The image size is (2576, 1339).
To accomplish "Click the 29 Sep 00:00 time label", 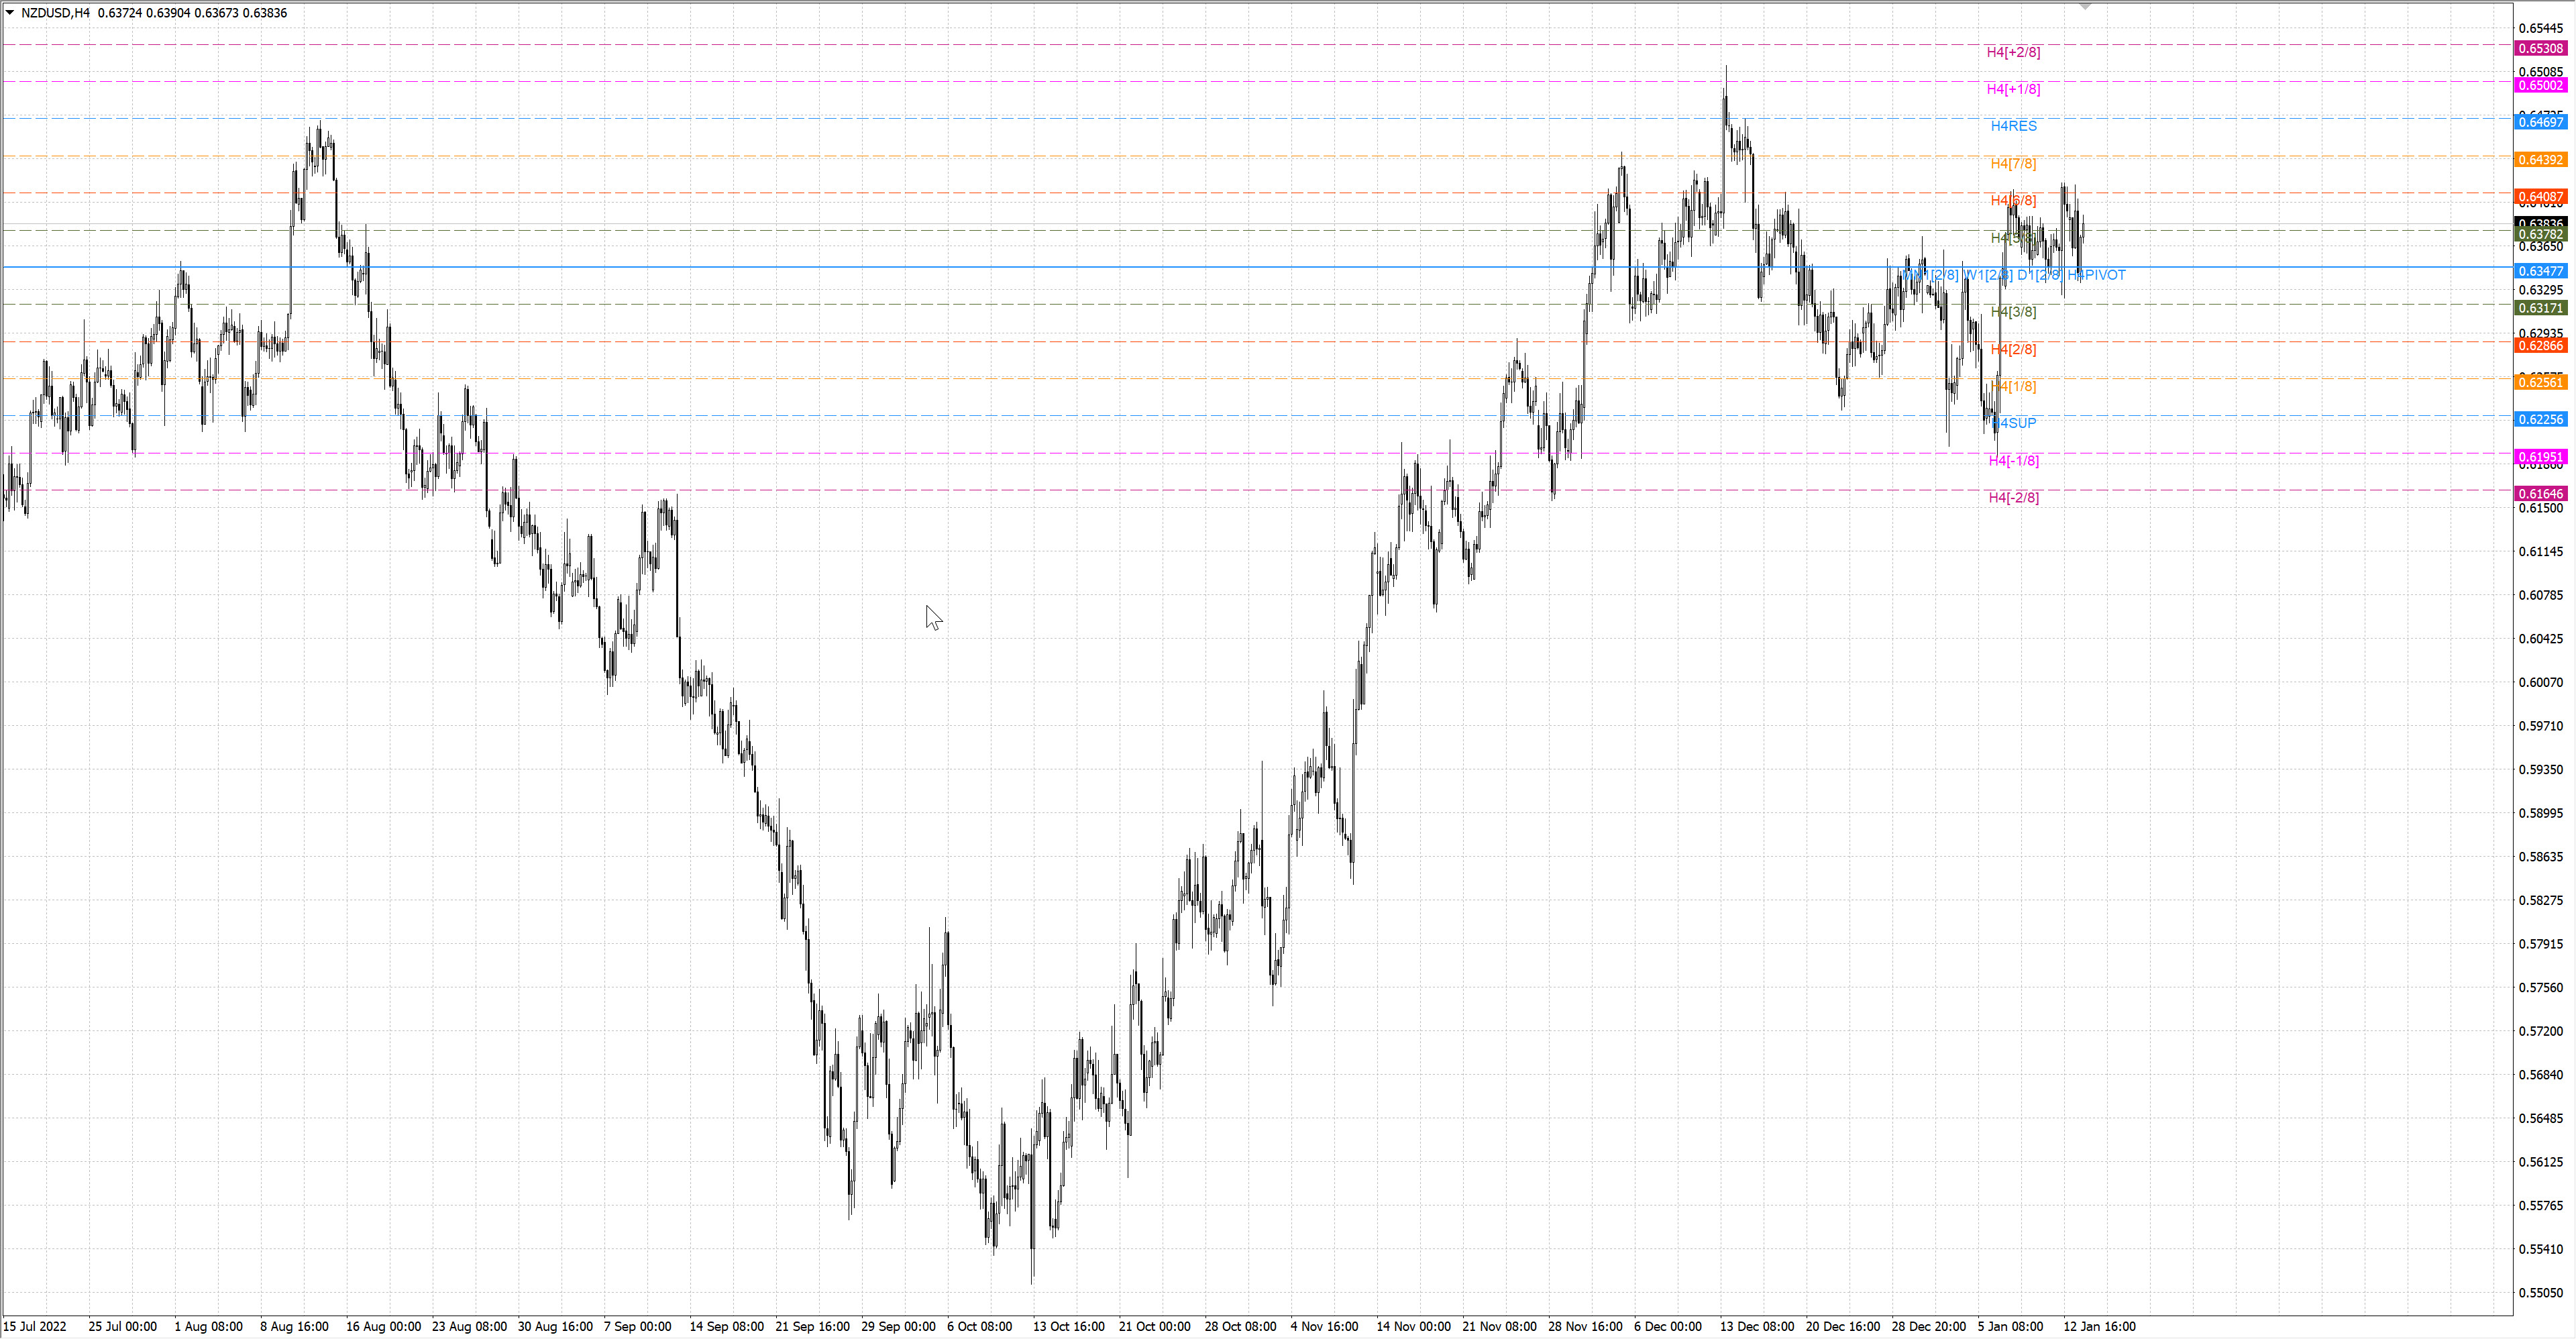I will point(898,1327).
